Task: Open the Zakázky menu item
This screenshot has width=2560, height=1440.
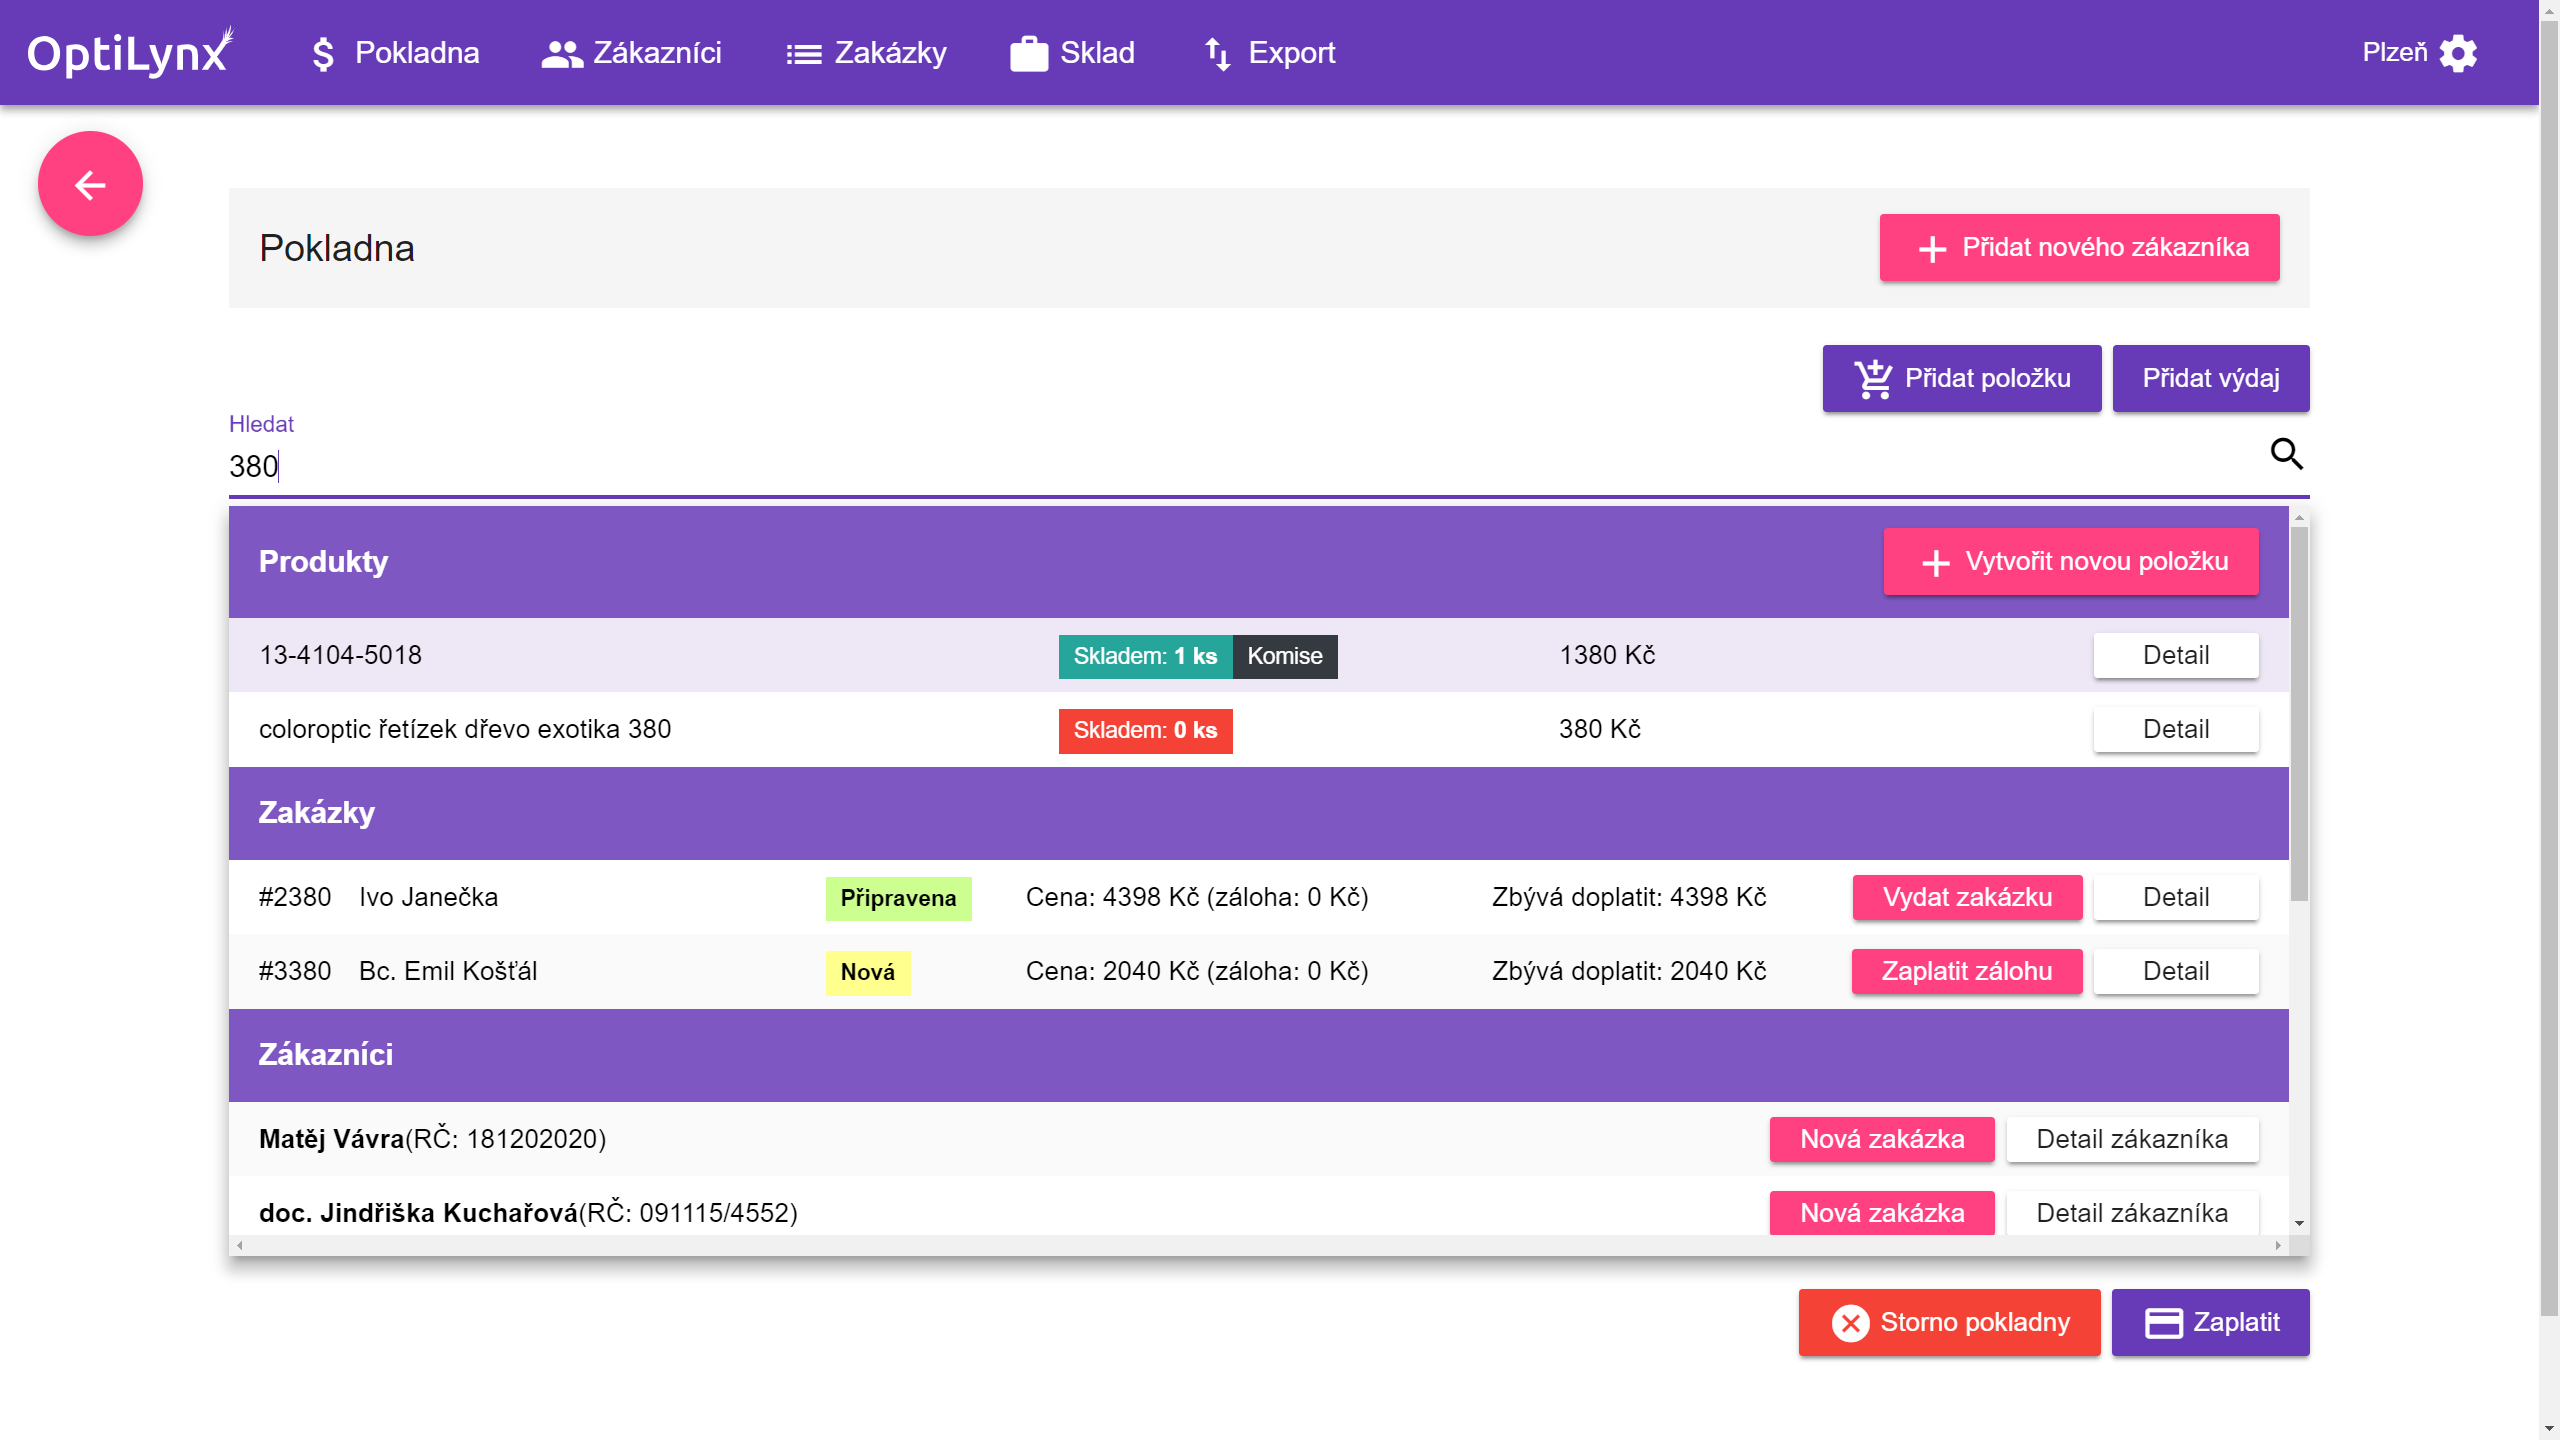Action: pyautogui.click(x=866, y=53)
